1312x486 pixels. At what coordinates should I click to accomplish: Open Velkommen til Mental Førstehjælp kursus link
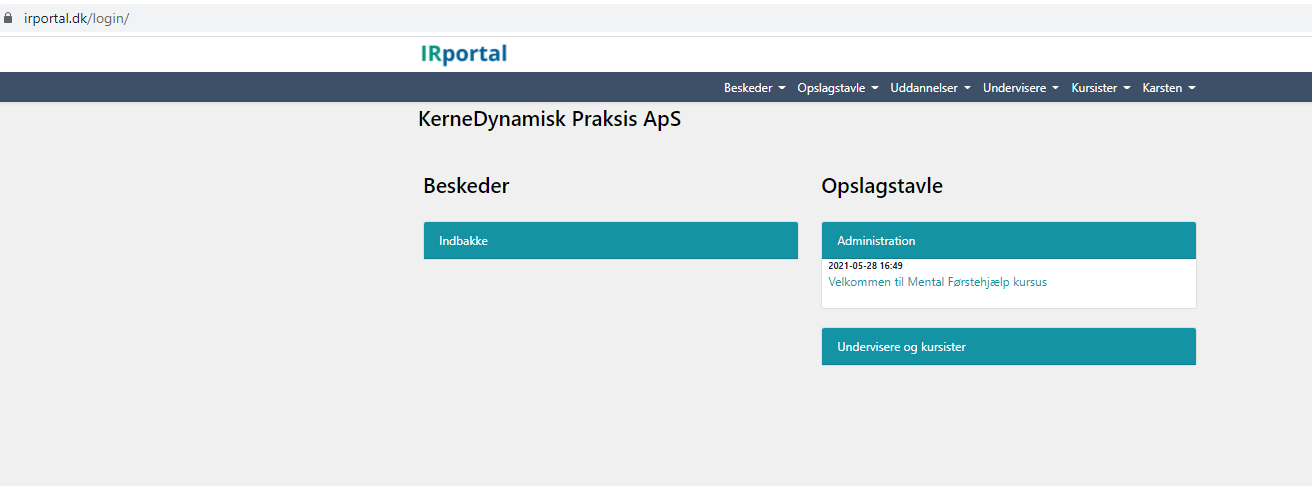[x=938, y=282]
